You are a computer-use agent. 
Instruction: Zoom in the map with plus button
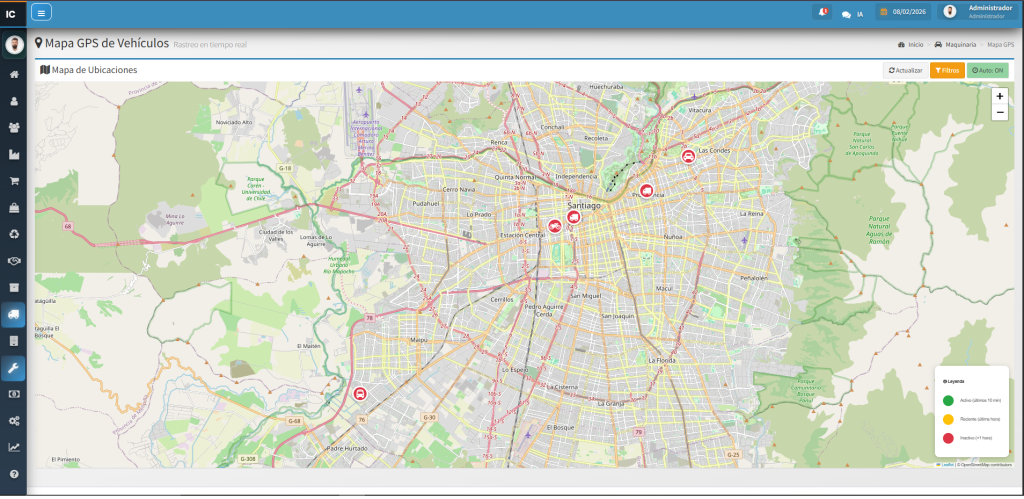[999, 97]
